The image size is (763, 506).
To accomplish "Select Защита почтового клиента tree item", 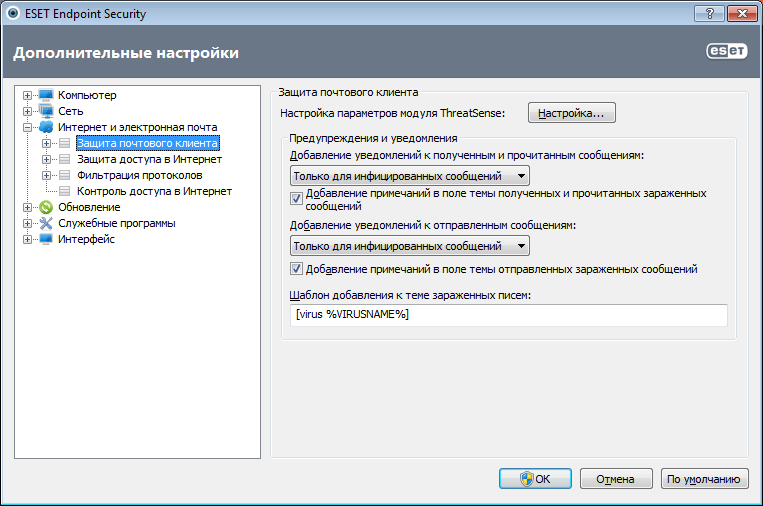I will tap(147, 143).
